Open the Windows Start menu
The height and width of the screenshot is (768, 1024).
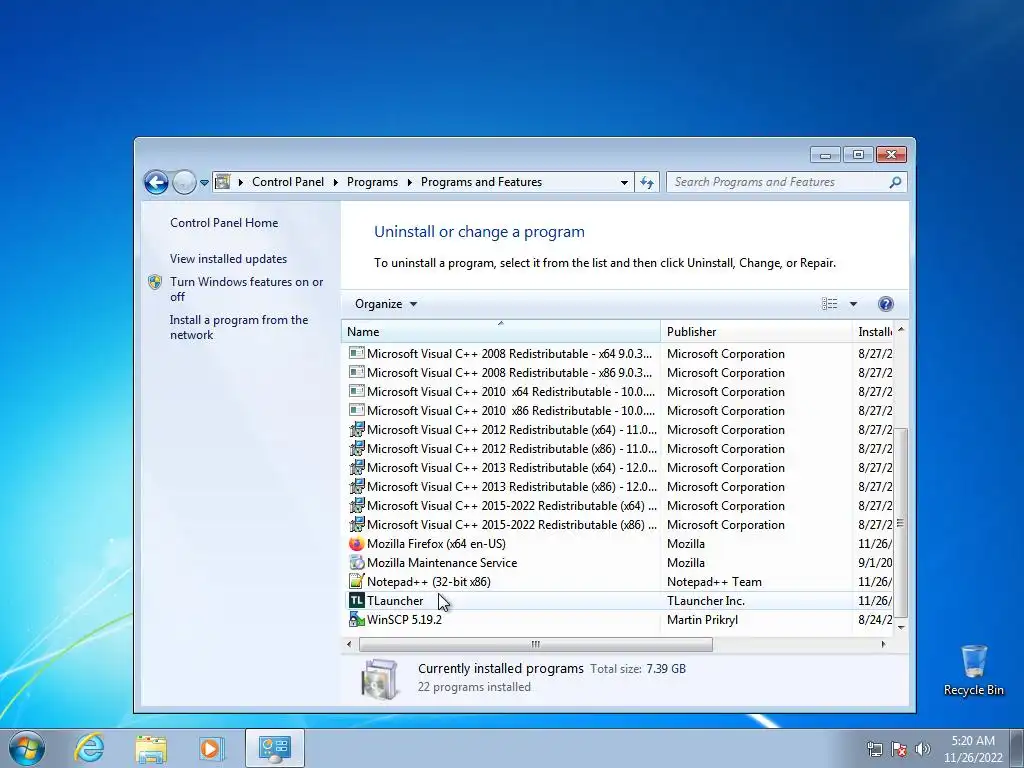coord(27,748)
